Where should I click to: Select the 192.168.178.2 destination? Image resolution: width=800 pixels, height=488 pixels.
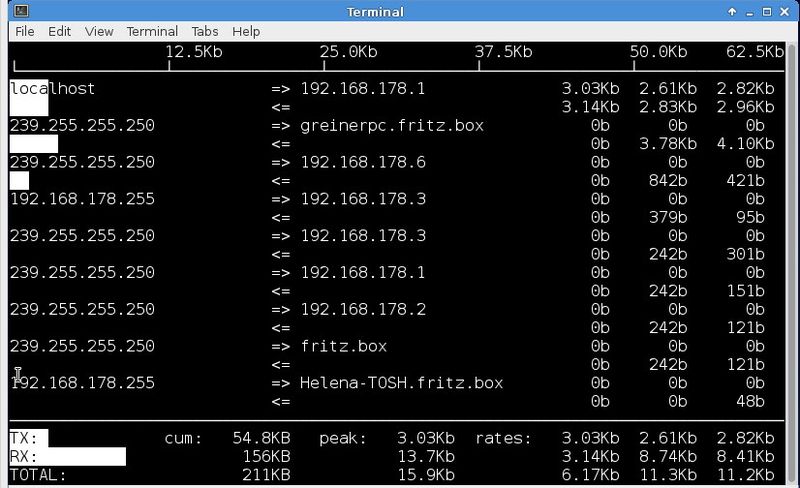363,309
